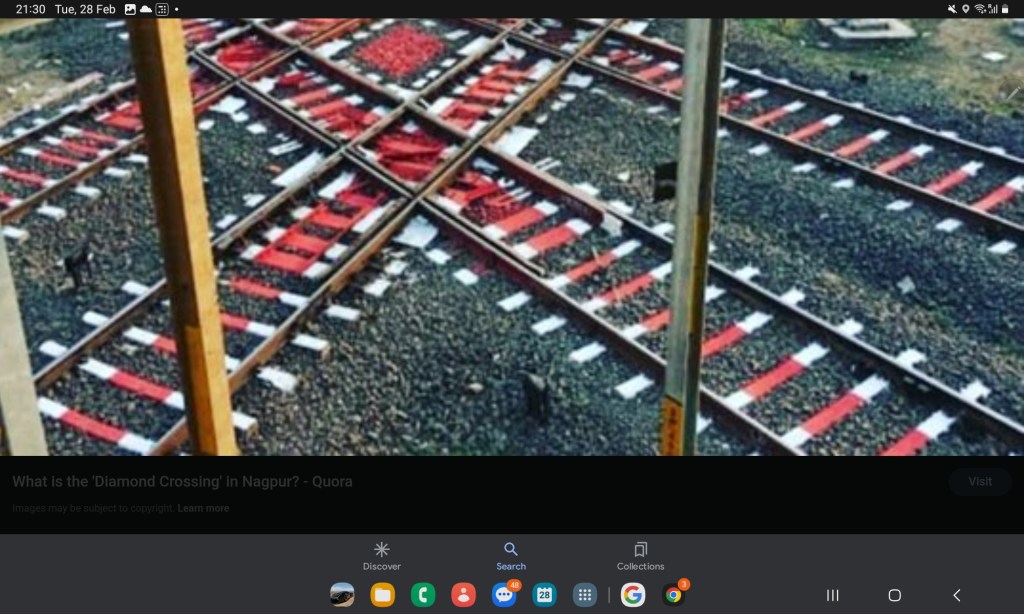This screenshot has width=1024, height=614.
Task: Open the all apps grid drawer
Action: point(585,595)
